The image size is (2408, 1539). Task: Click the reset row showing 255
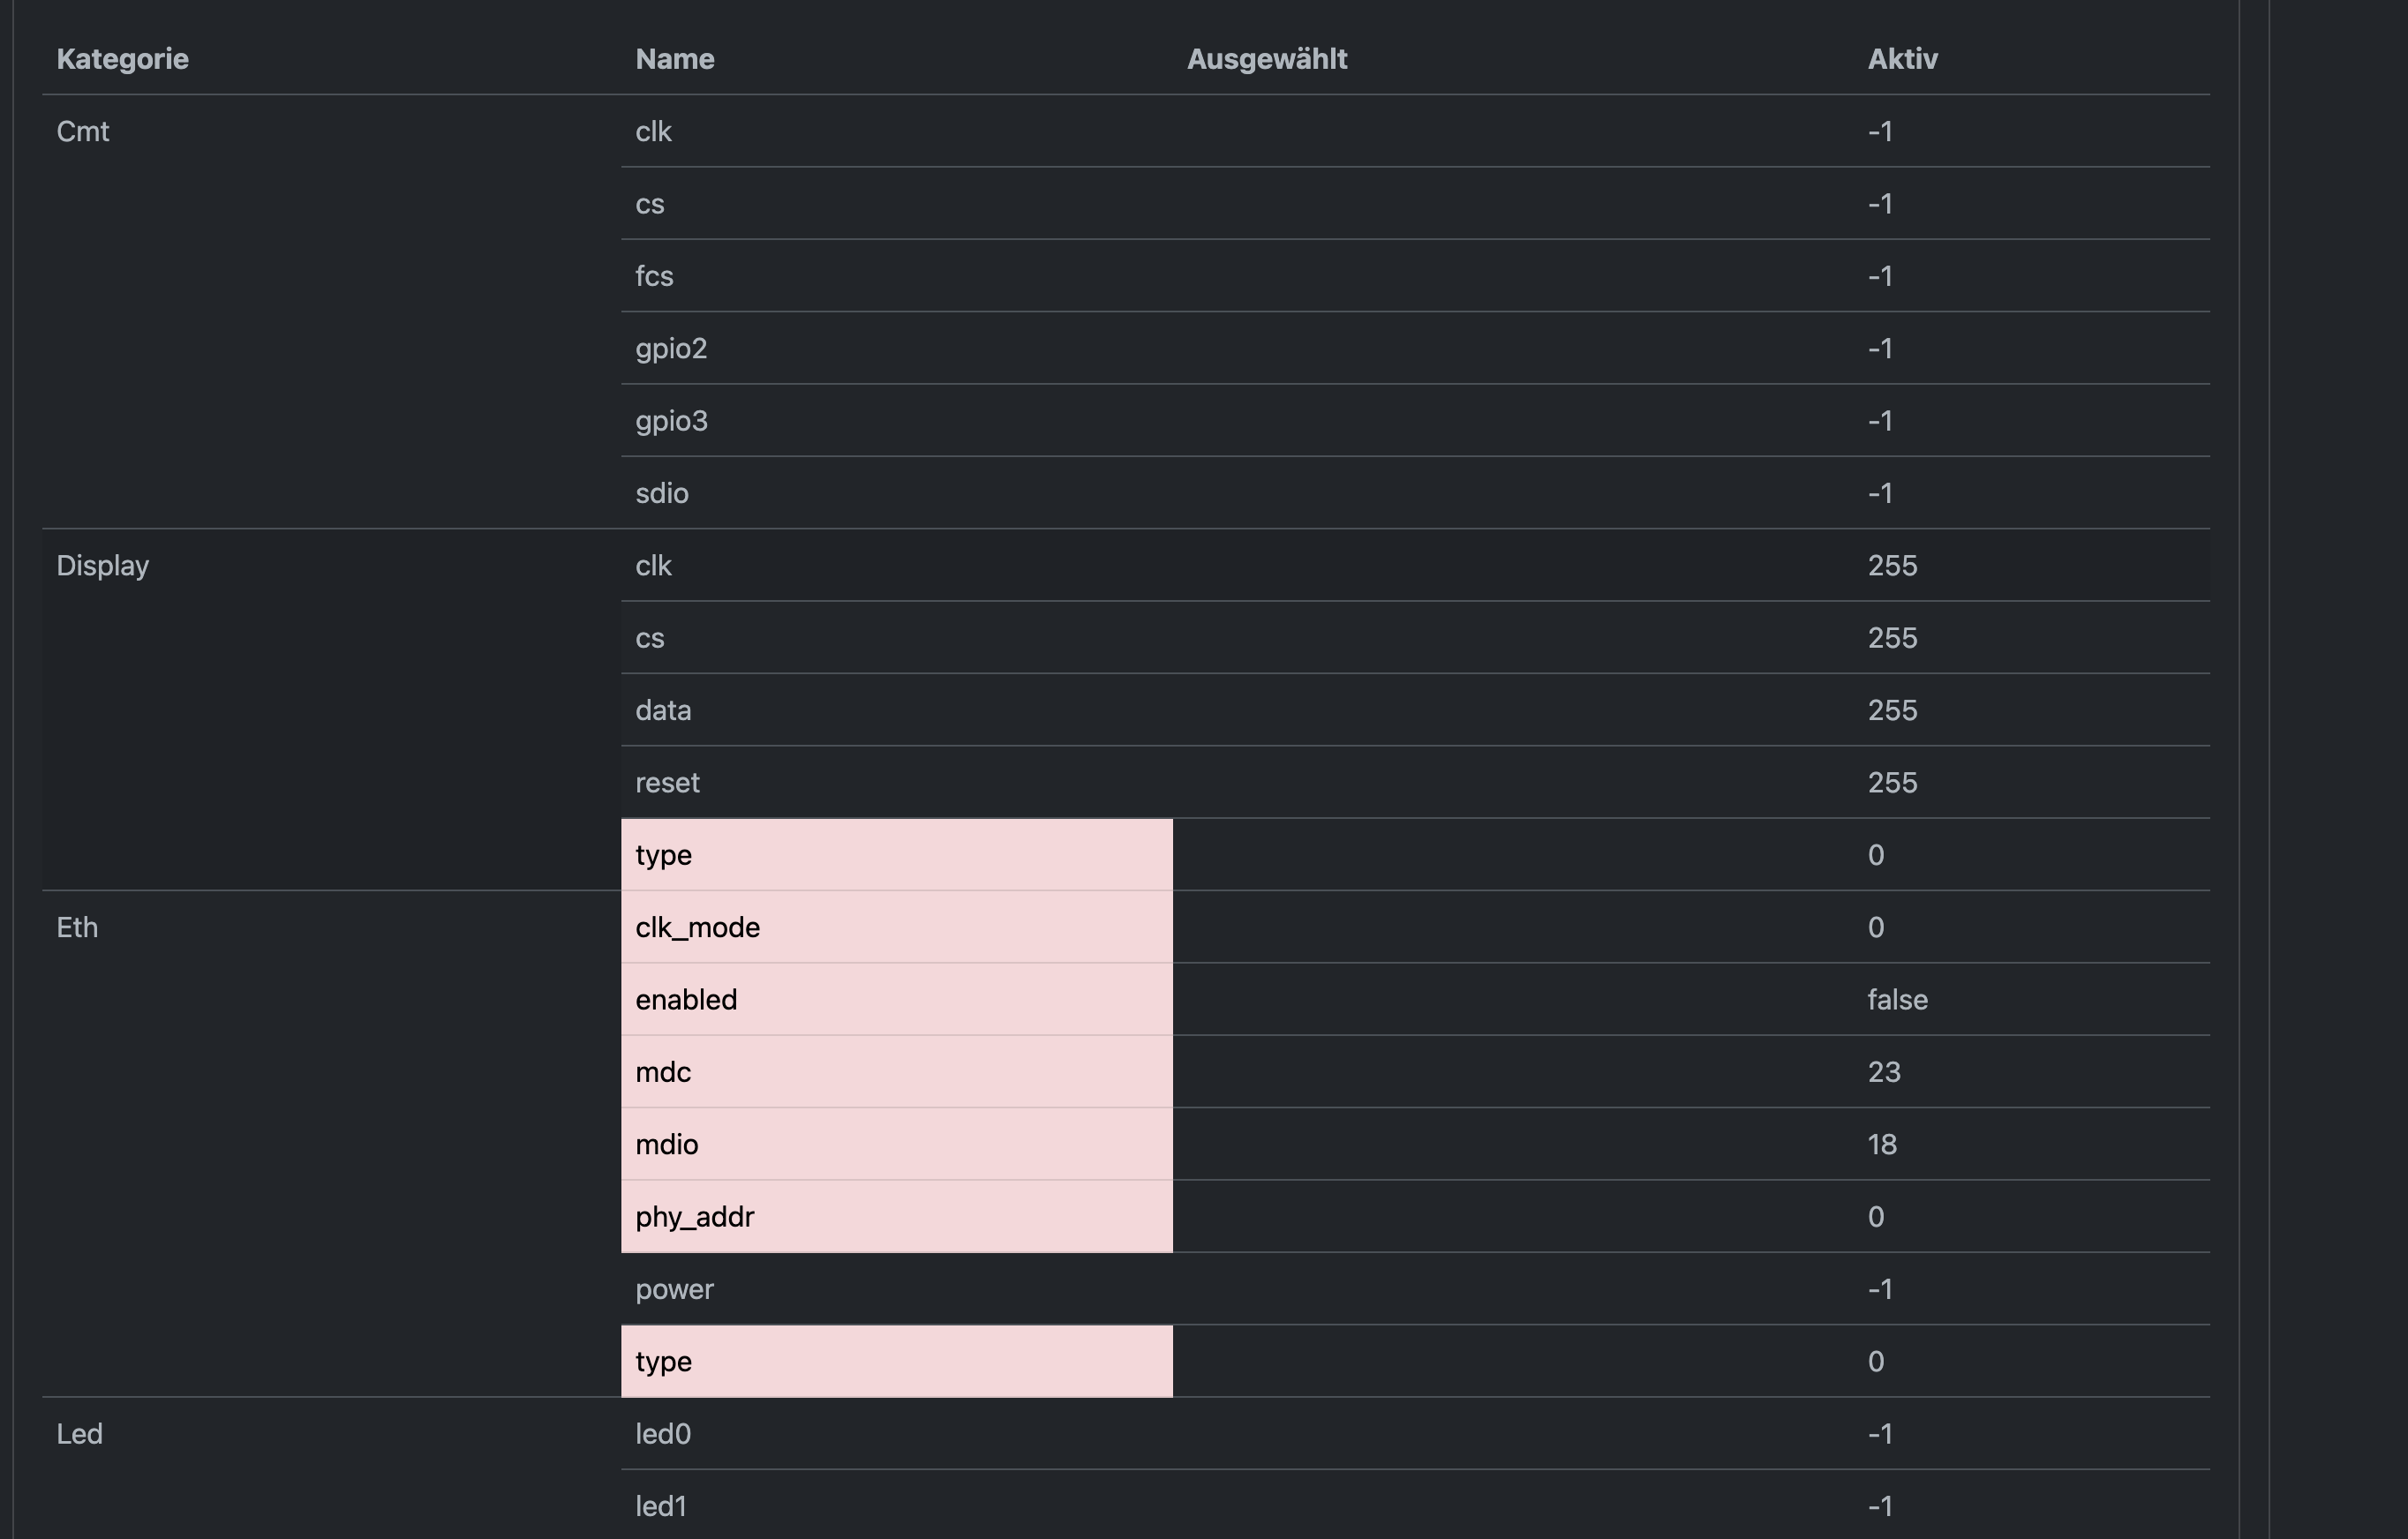click(x=667, y=782)
